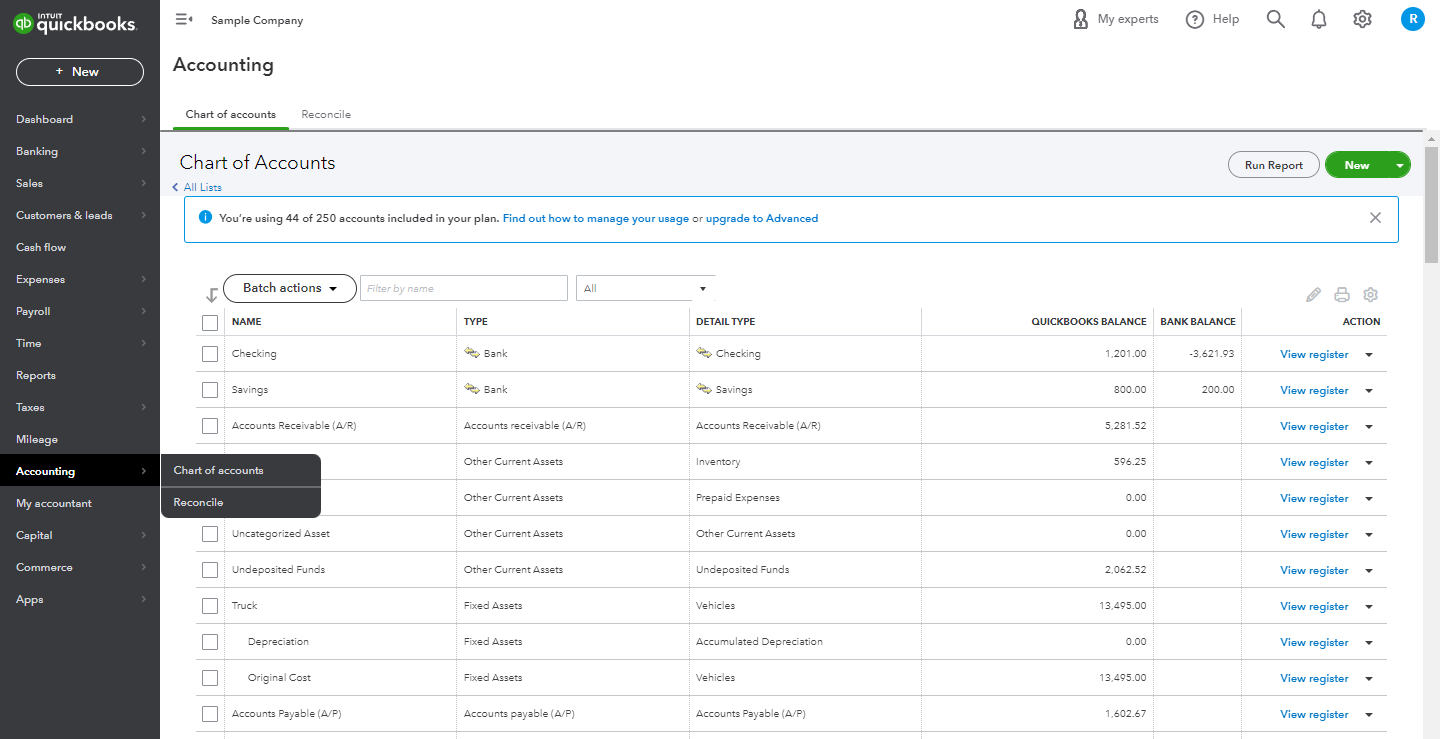This screenshot has height=739, width=1440.
Task: Open the table settings gear icon
Action: pyautogui.click(x=1371, y=295)
